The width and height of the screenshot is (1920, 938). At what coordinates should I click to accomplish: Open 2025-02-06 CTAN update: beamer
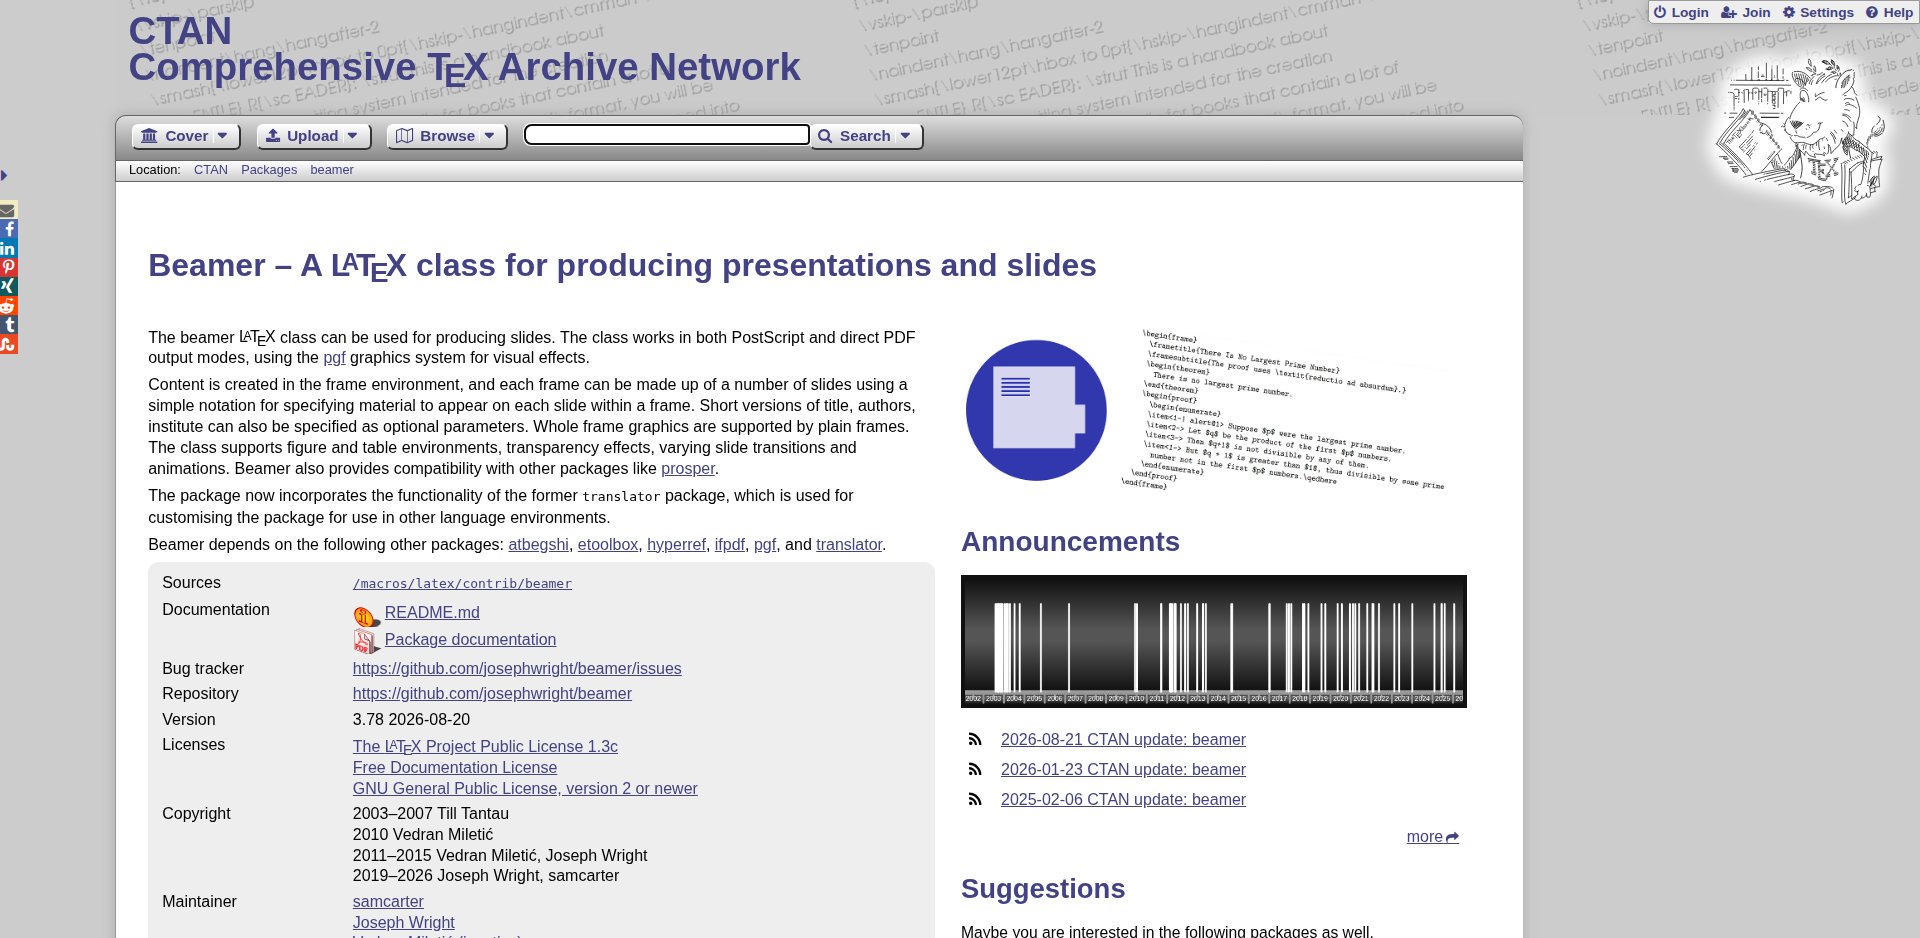pyautogui.click(x=1123, y=800)
